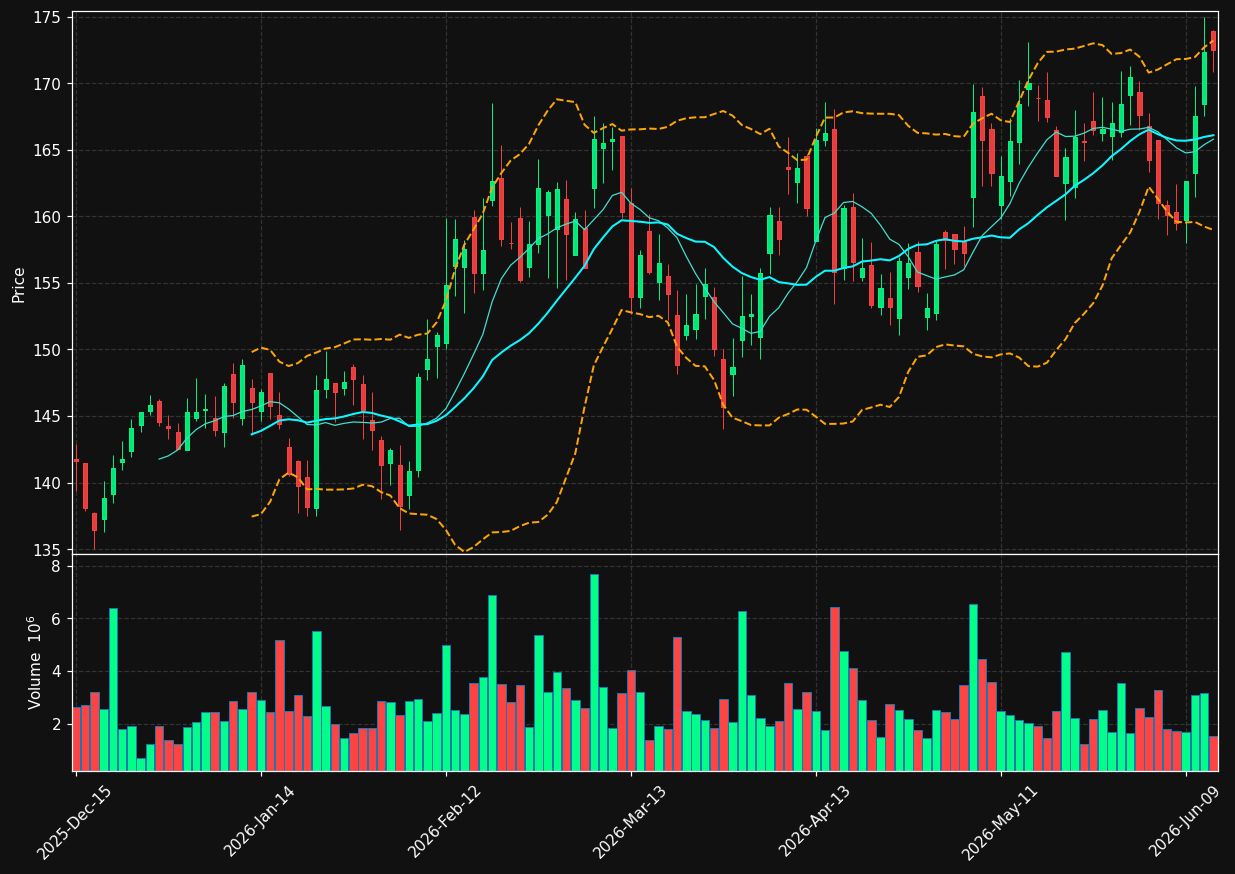The image size is (1235, 874).
Task: Click the volume axis tick label 2
Action: pos(56,725)
